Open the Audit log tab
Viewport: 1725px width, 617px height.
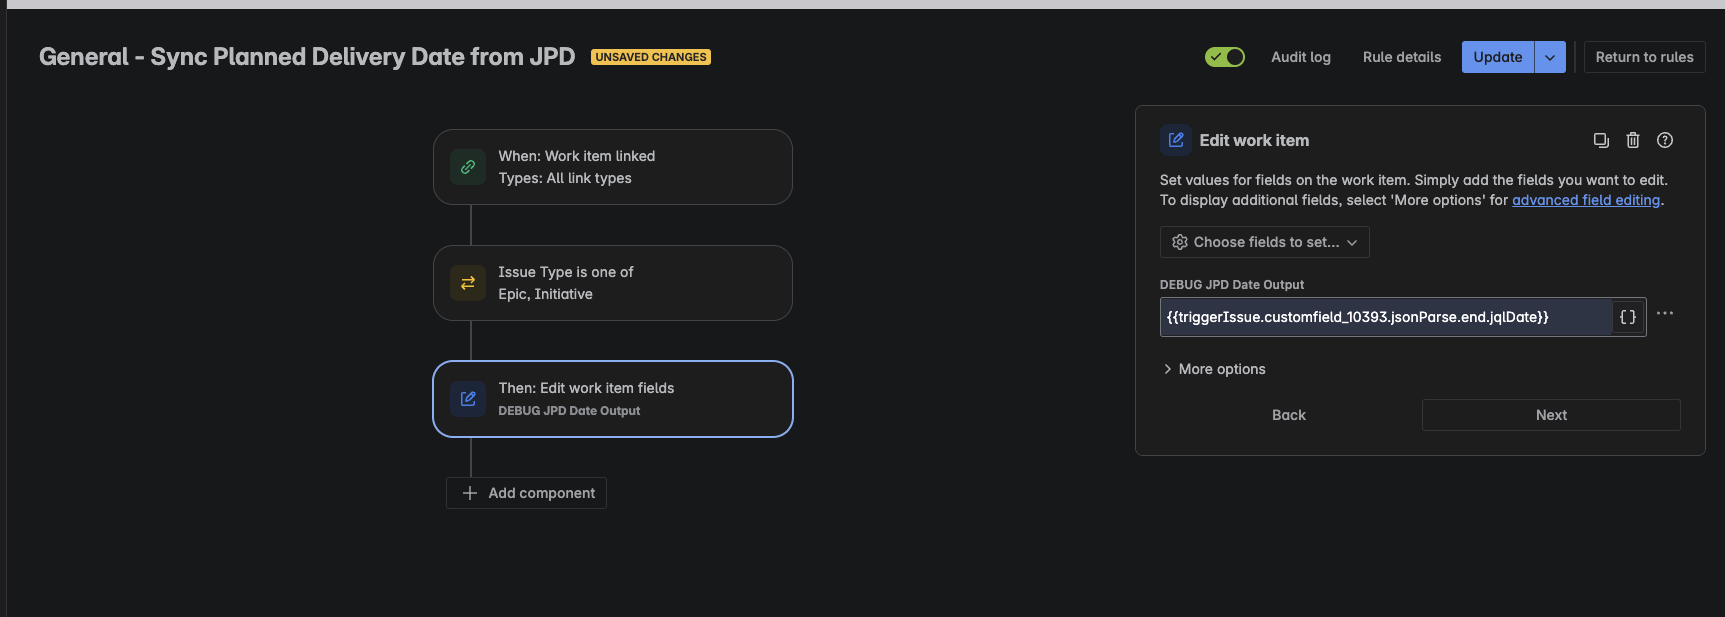click(1301, 57)
